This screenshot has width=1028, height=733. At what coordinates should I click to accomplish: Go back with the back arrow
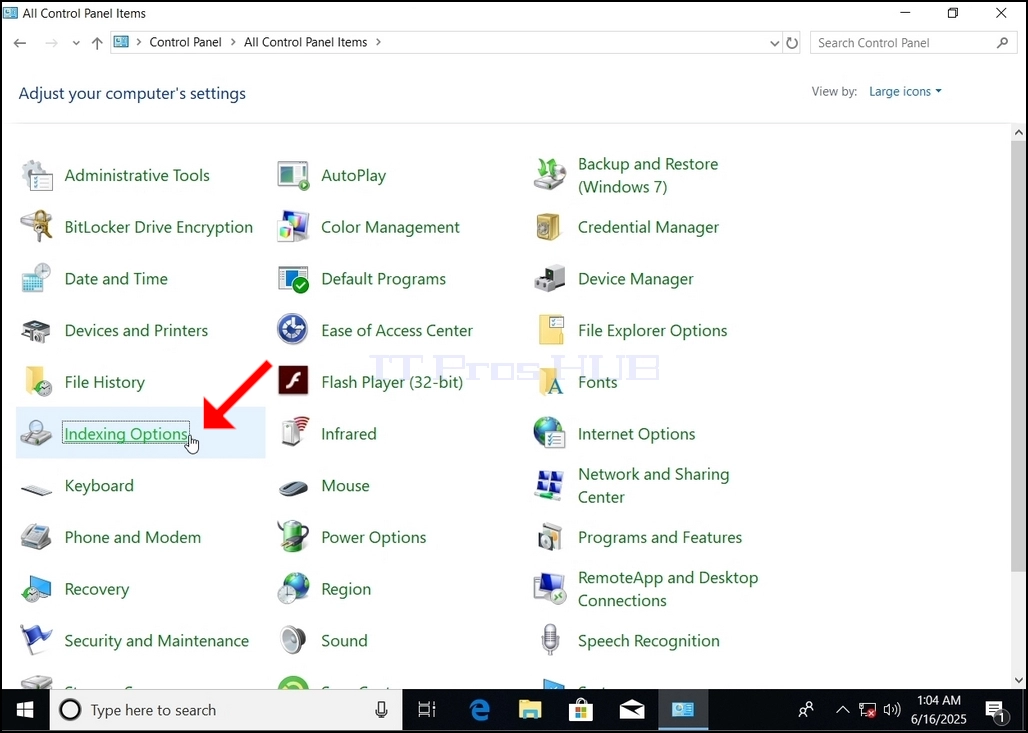pos(20,43)
